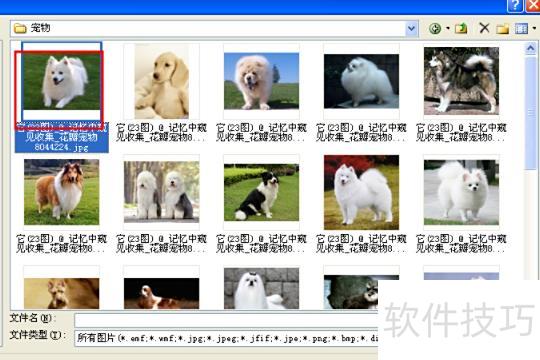Select the small brown terrier thumbnail
This screenshot has height=360, width=540.
tap(62, 293)
